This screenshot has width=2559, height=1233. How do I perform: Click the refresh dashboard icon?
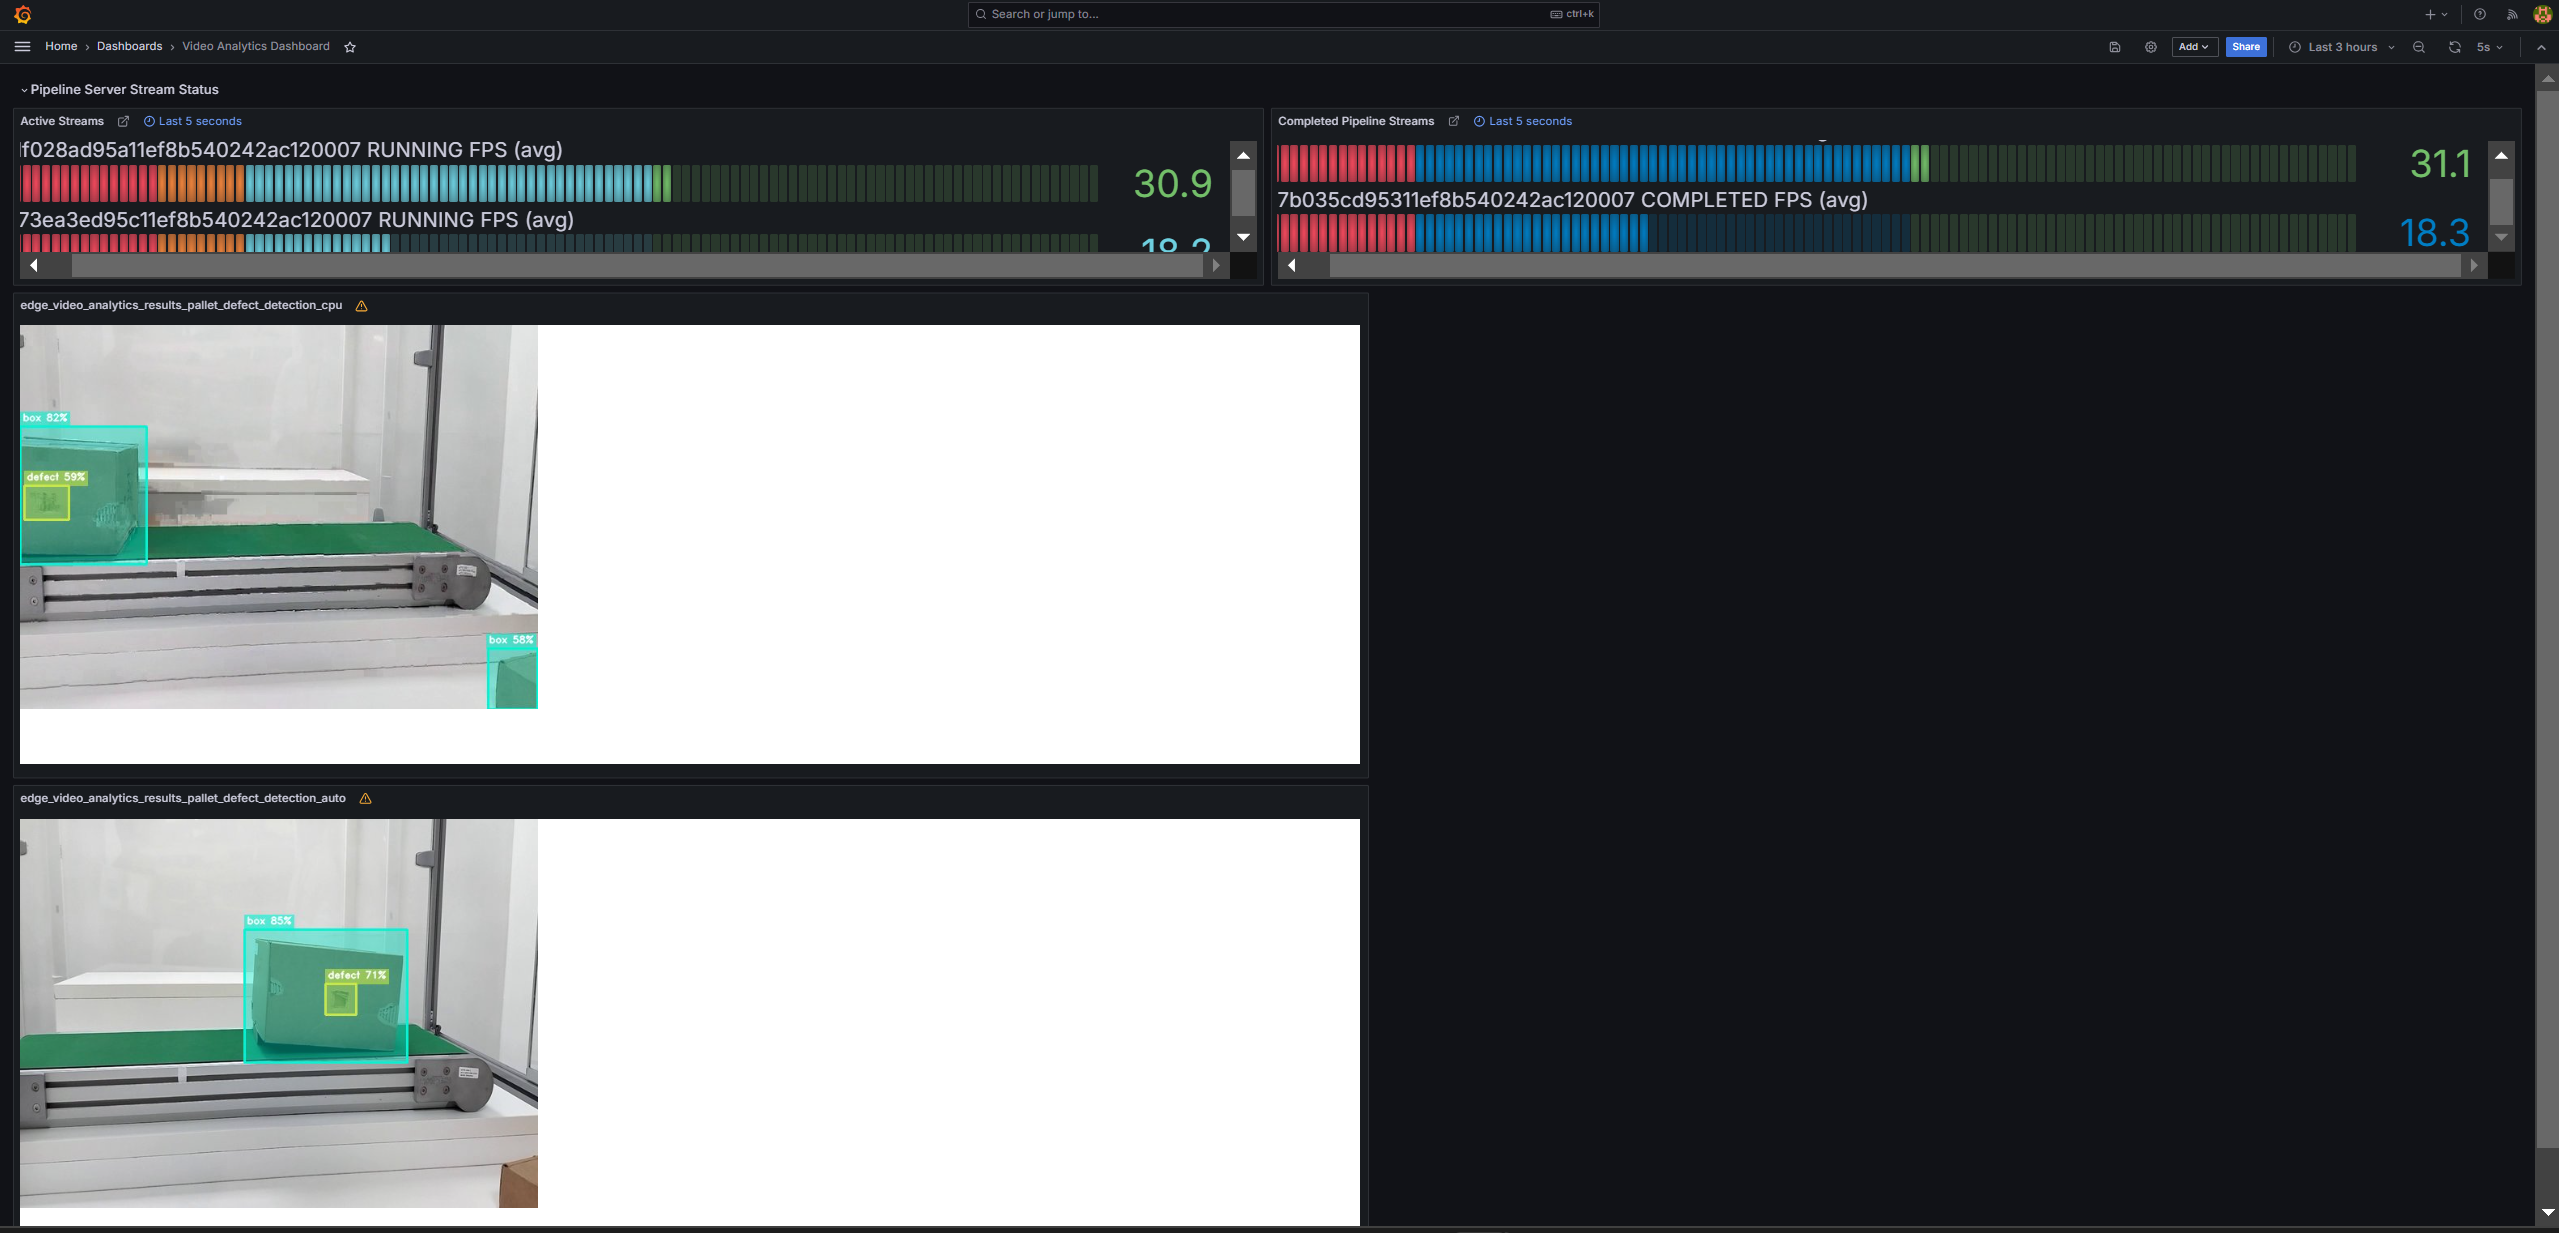click(2454, 47)
